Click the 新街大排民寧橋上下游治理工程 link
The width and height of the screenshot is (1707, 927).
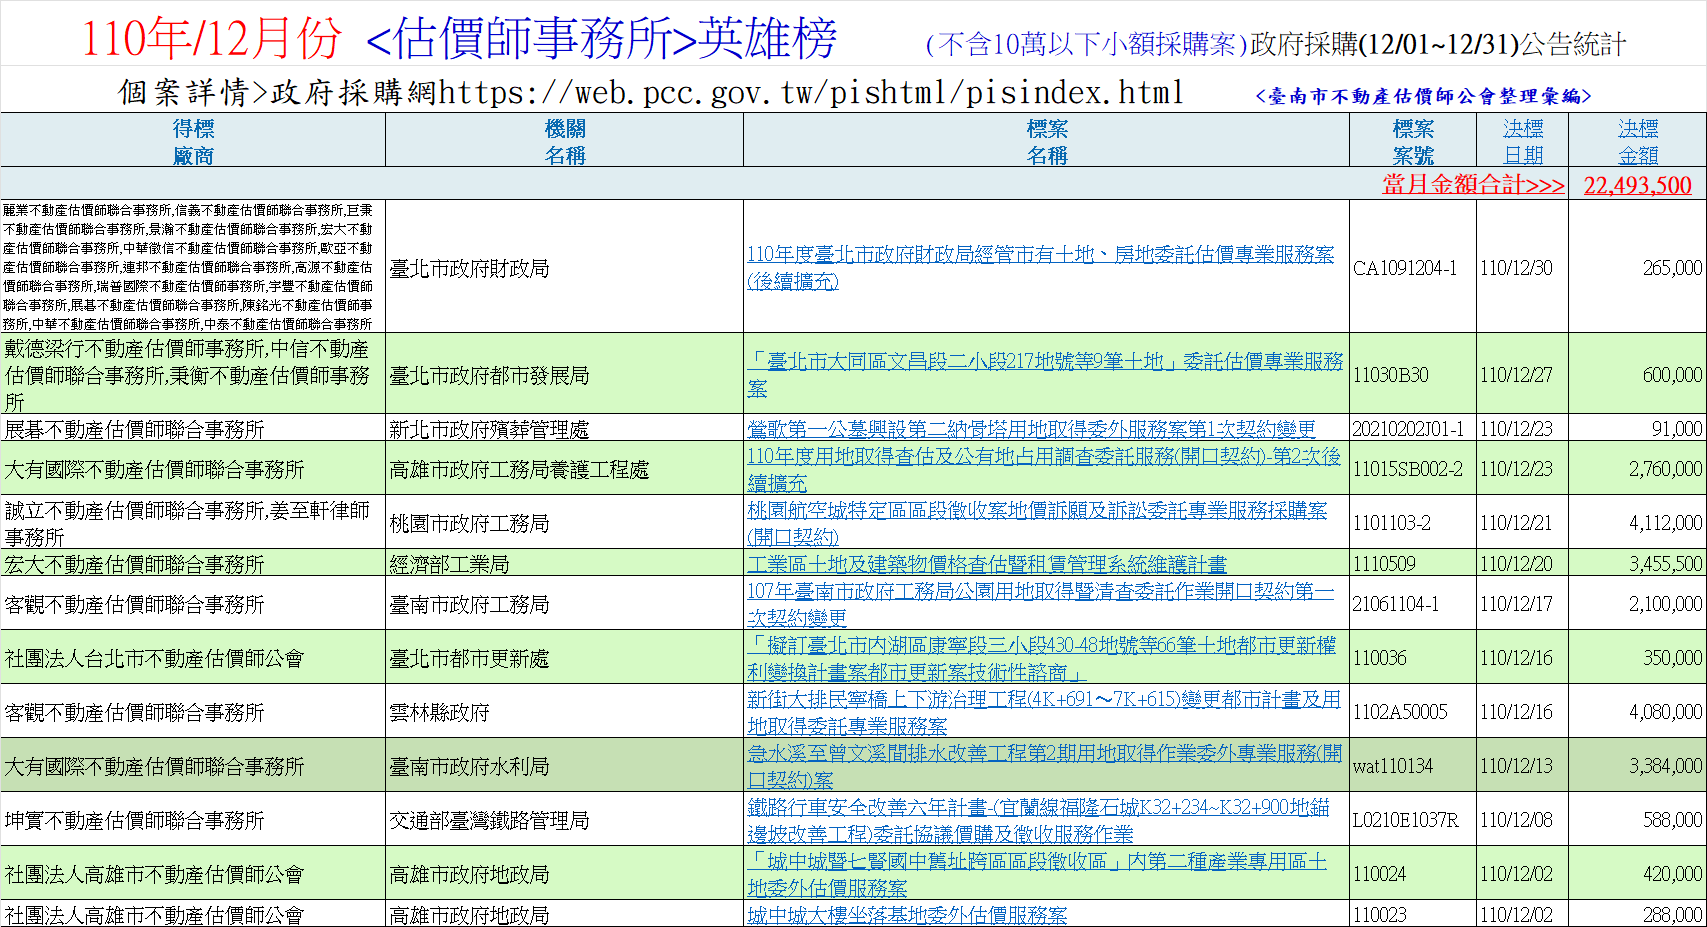[x=1044, y=699]
